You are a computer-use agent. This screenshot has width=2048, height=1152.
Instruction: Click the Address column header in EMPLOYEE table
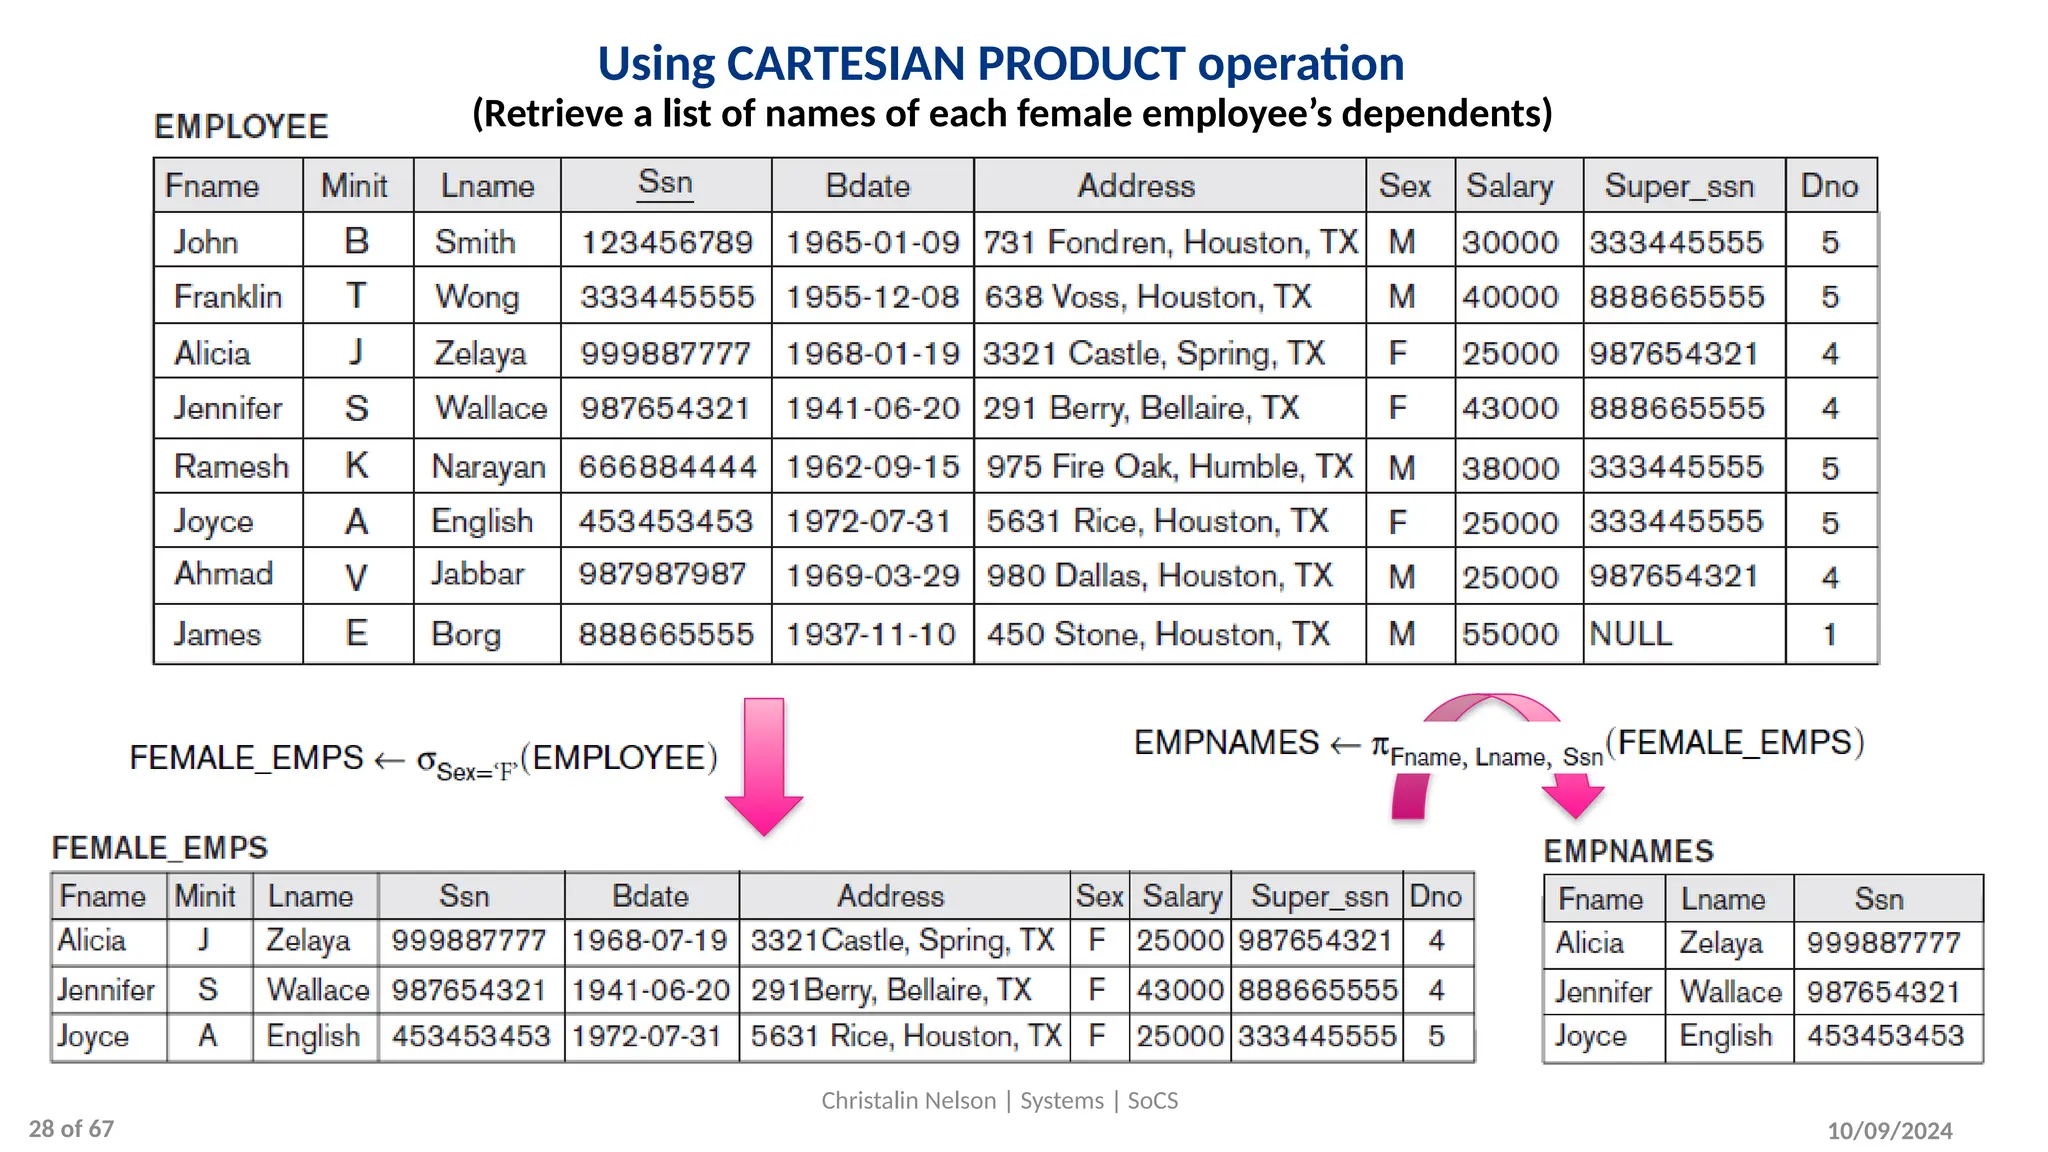click(x=1136, y=186)
